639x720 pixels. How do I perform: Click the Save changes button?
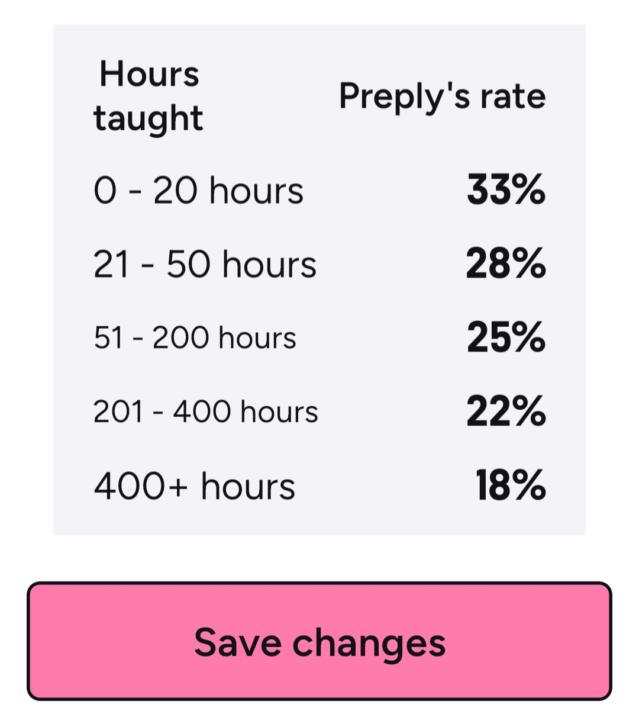coord(319,641)
